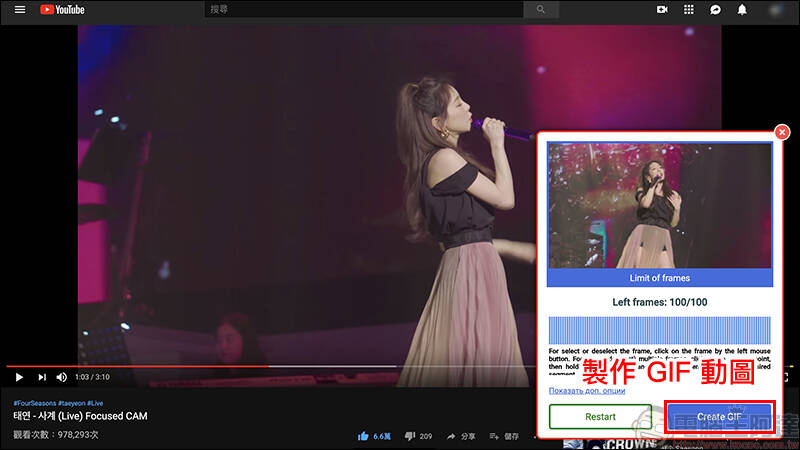800x450 pixels.
Task: Click the #Live hashtag link
Action: coord(95,403)
